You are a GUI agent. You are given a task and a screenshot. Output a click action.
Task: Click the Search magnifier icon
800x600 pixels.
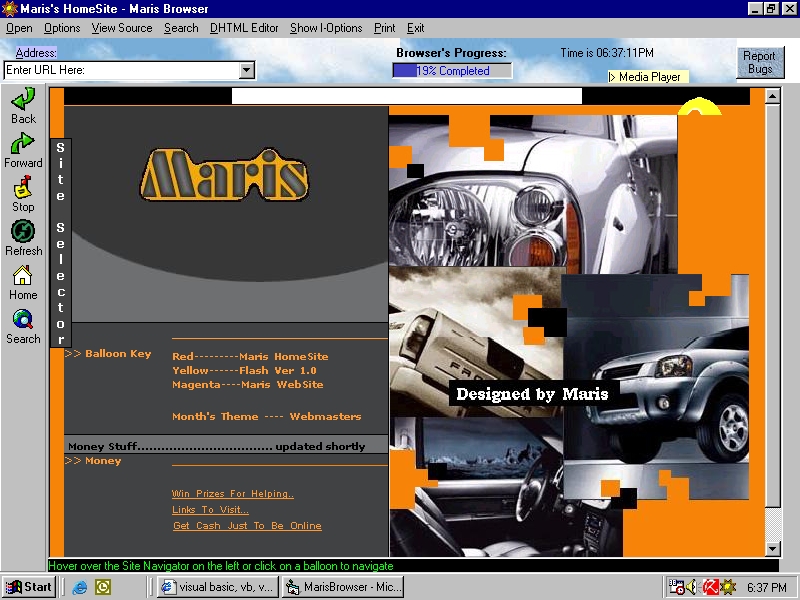click(x=23, y=319)
